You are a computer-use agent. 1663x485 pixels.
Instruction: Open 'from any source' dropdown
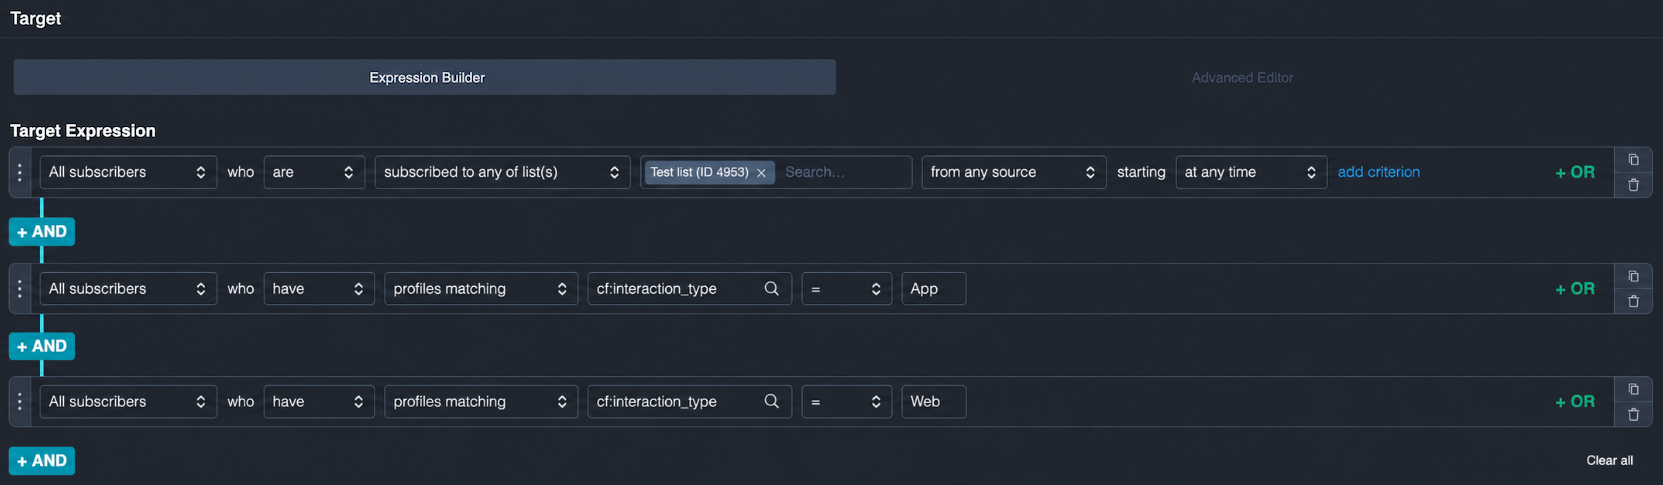pos(1014,172)
